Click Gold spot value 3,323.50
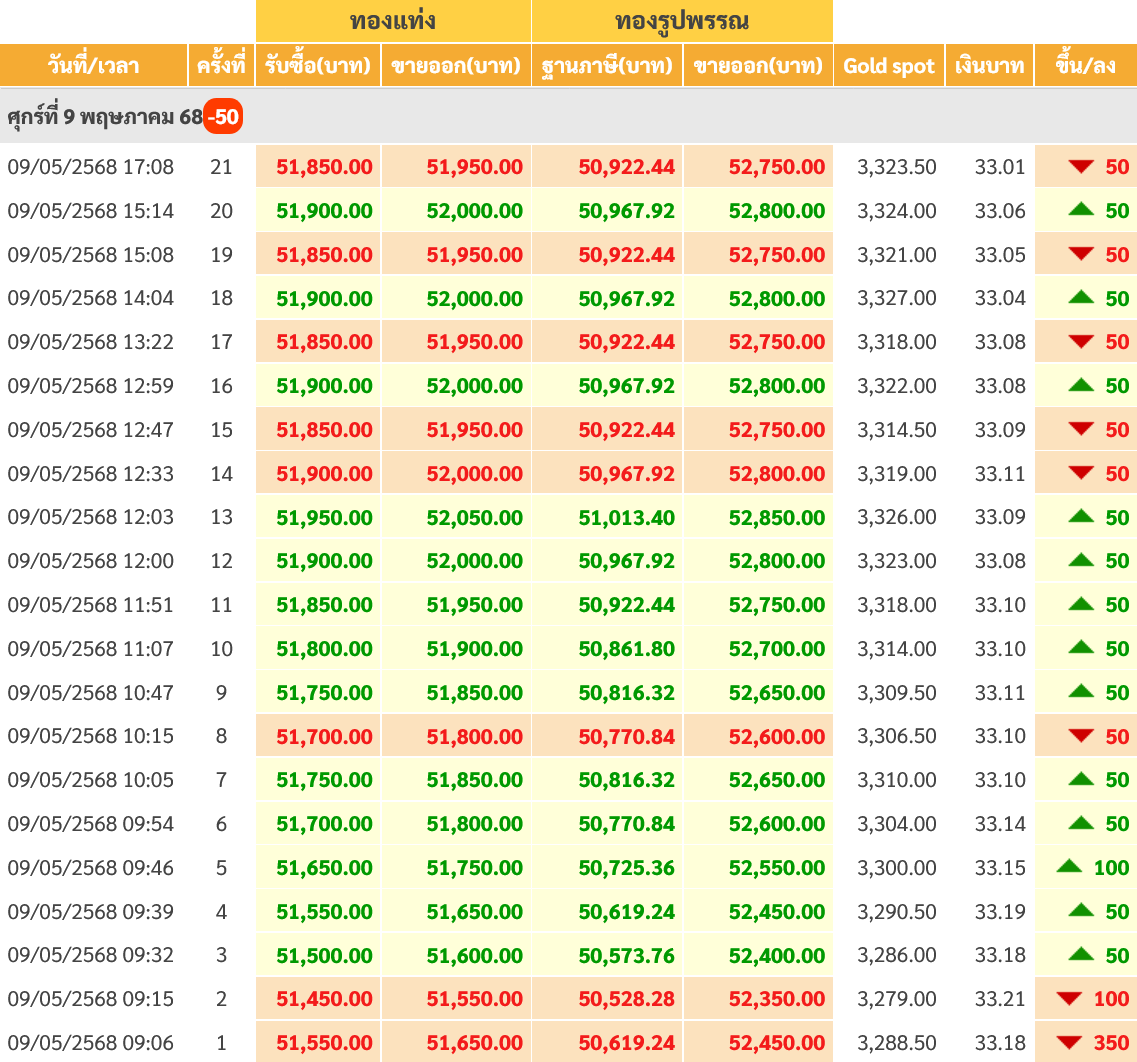 [x=897, y=167]
